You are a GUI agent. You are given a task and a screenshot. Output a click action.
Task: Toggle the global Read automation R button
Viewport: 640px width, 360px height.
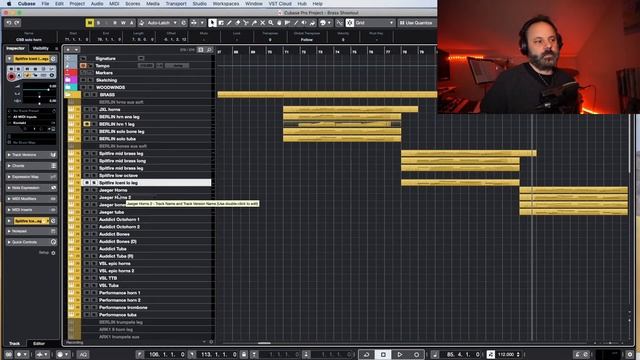coord(115,23)
